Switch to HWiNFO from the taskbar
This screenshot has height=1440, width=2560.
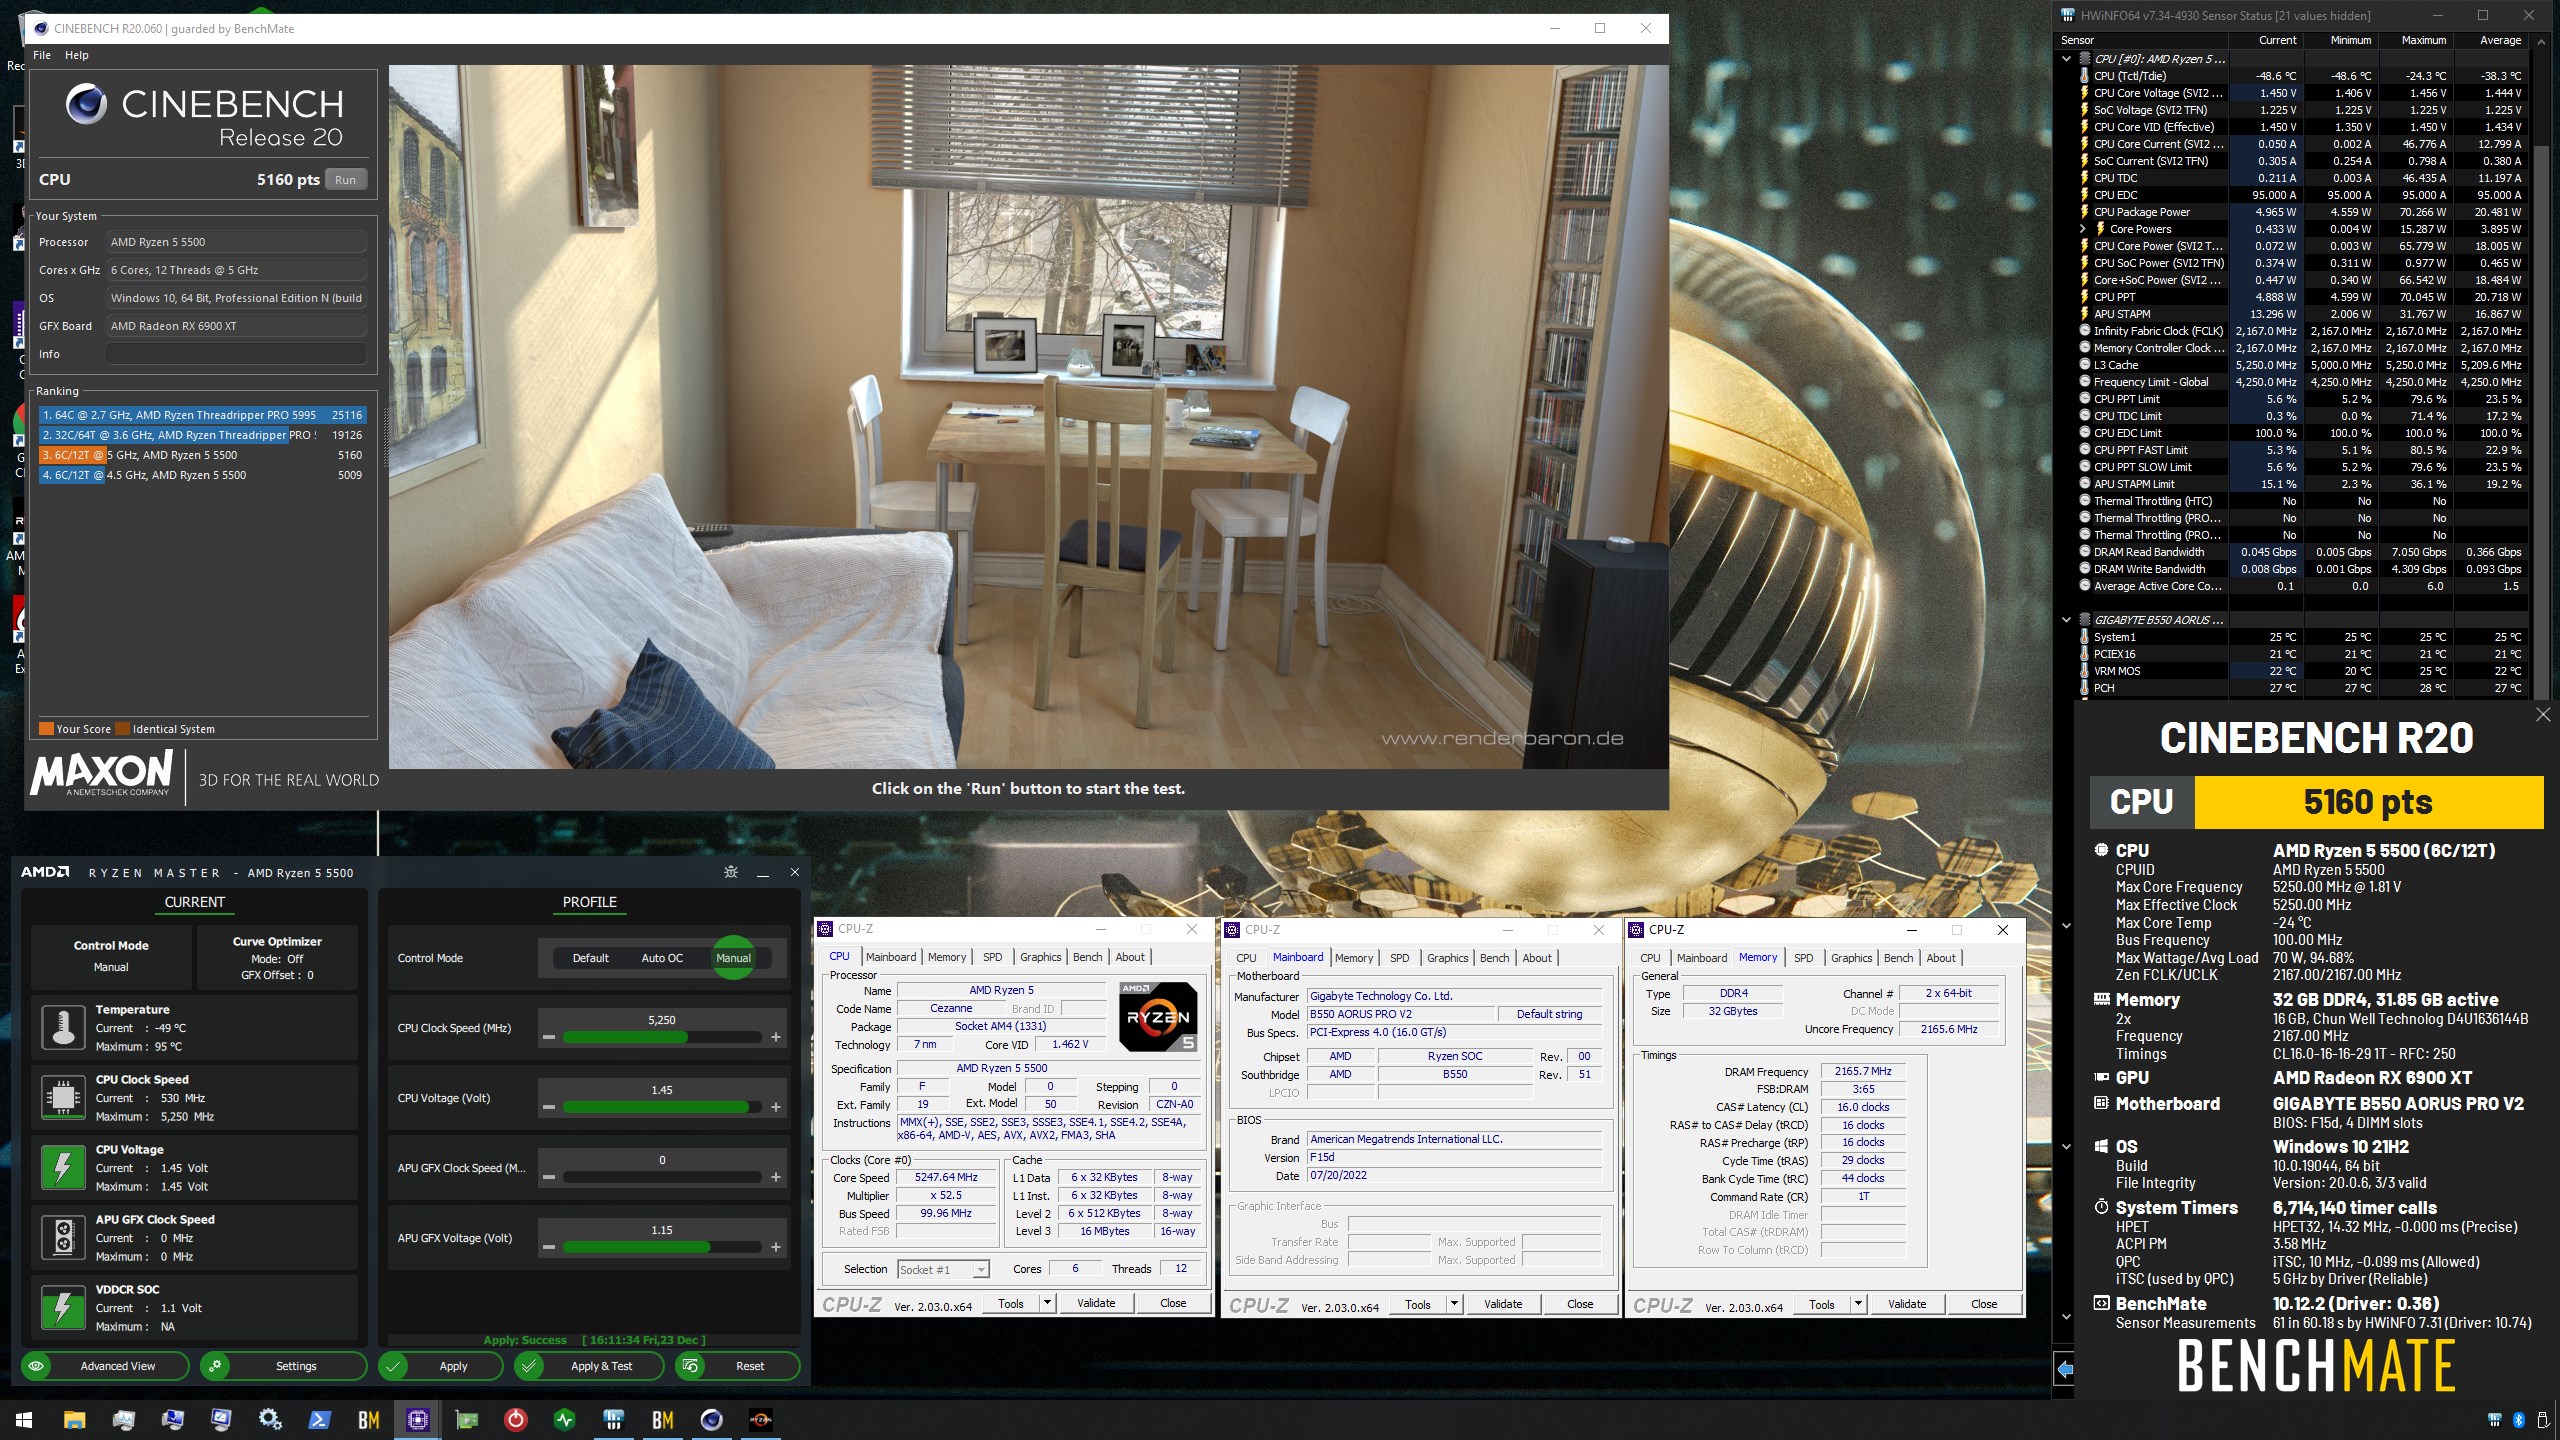pos(613,1420)
